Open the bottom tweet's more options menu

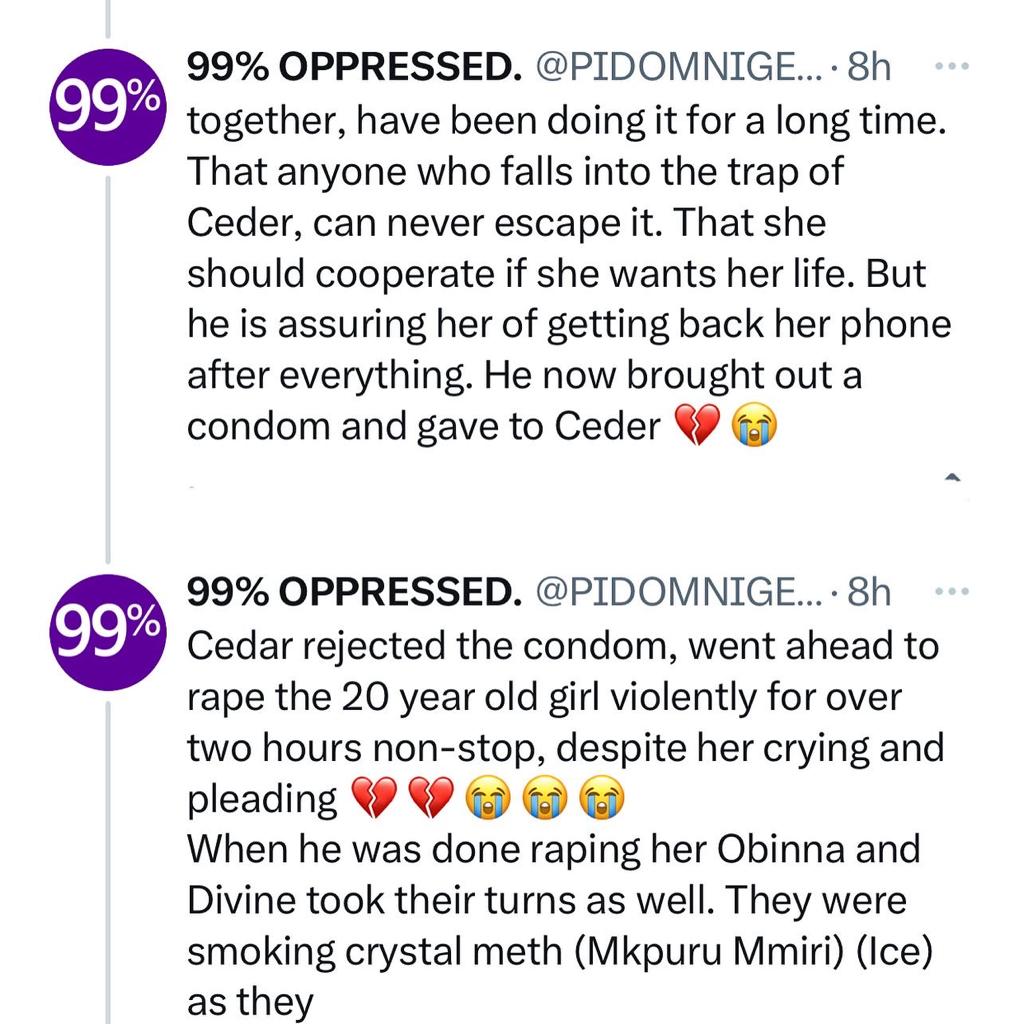coord(952,590)
